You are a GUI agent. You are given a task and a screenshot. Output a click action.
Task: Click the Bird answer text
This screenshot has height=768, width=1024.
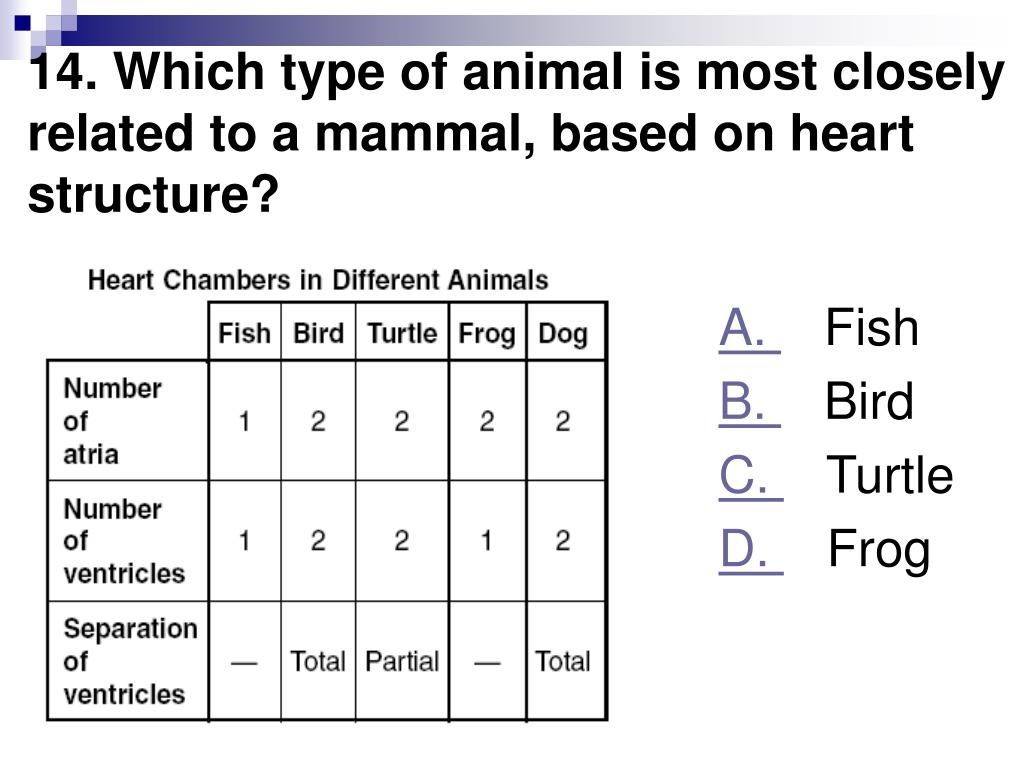(x=869, y=401)
